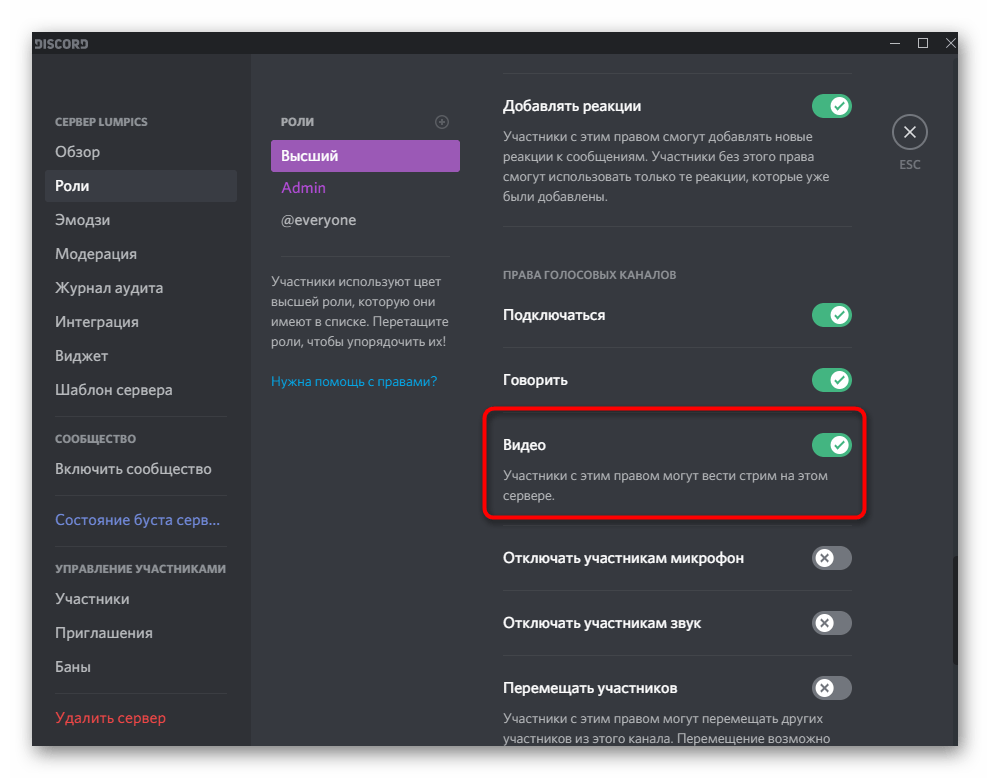The image size is (990, 778).
Task: Open the server boost status link
Action: point(137,520)
